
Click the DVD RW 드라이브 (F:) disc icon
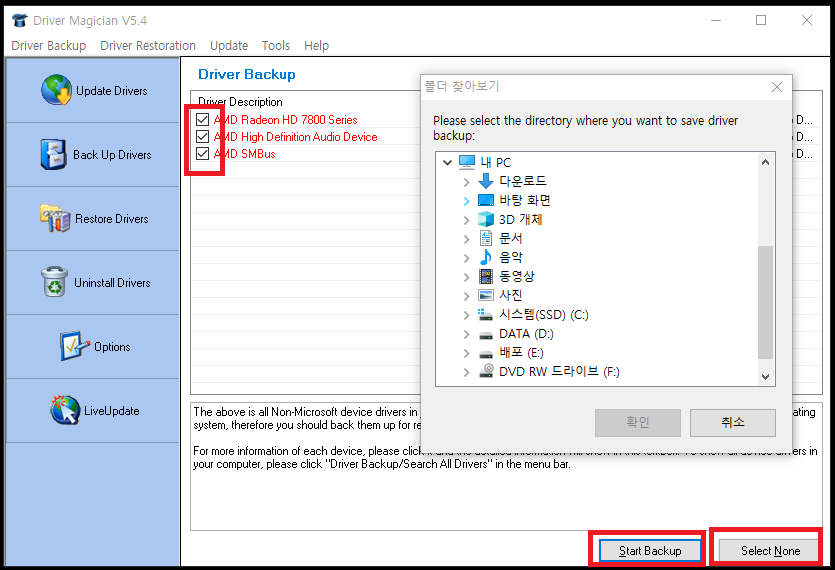coord(486,371)
